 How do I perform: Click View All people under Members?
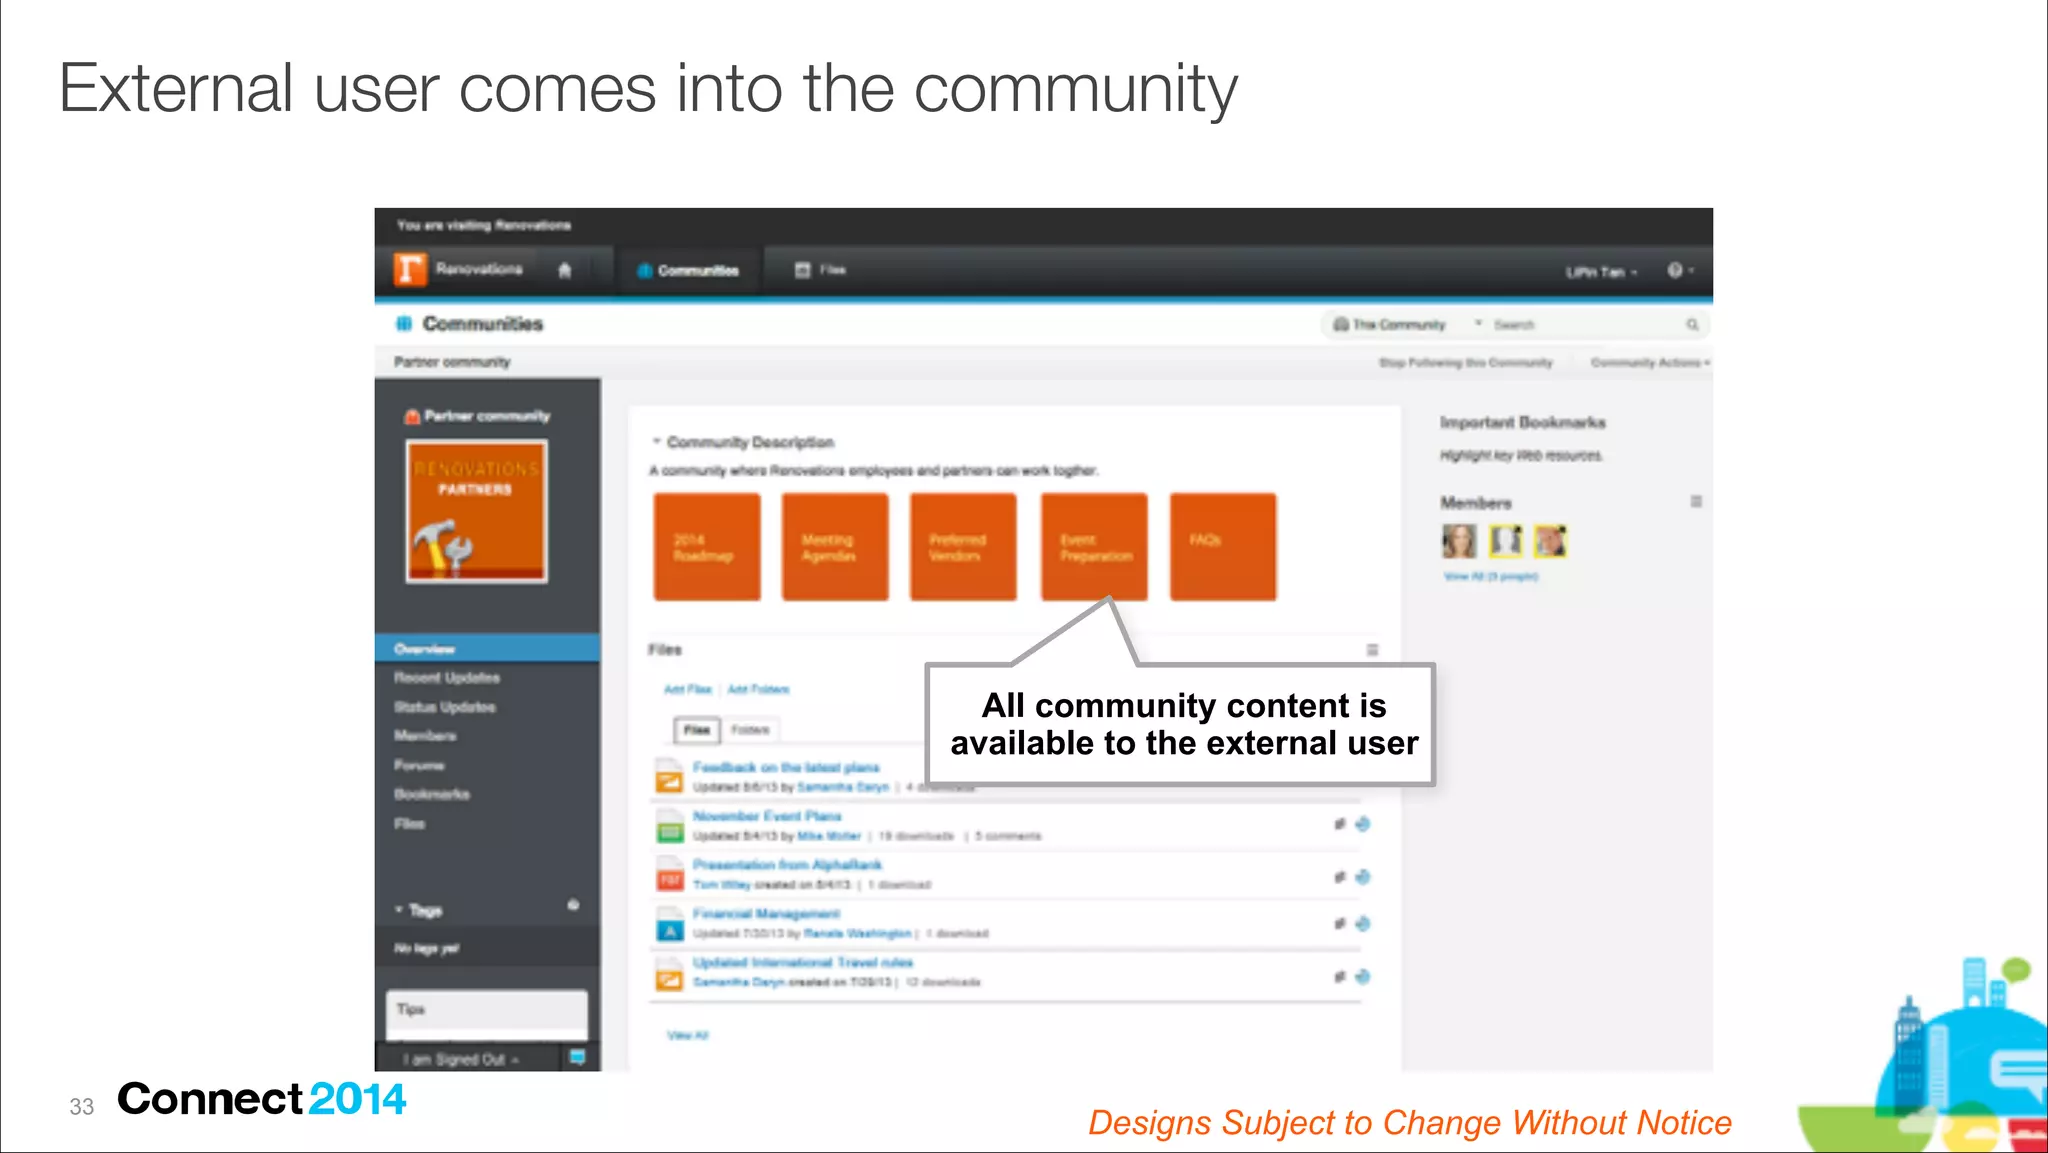[x=1491, y=577]
